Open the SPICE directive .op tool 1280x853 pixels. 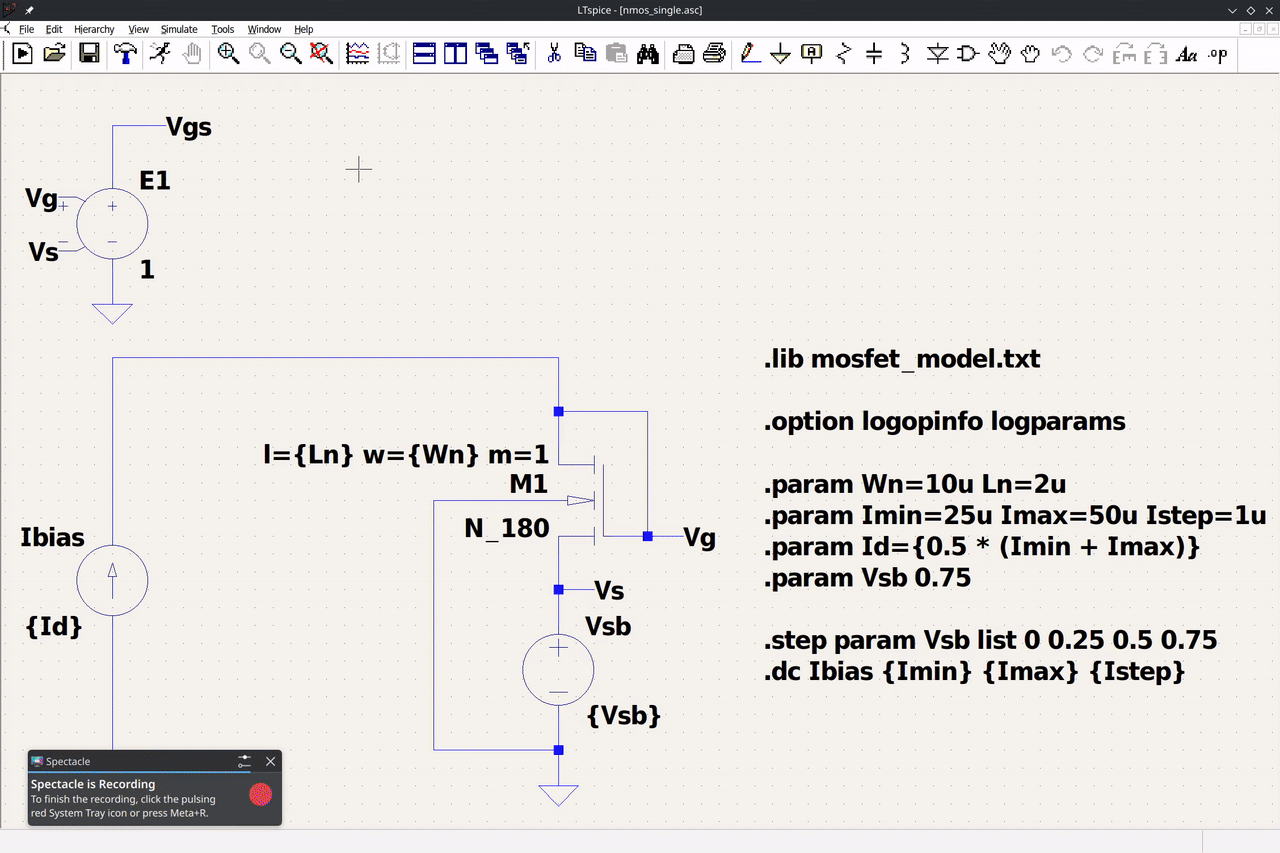click(1217, 54)
